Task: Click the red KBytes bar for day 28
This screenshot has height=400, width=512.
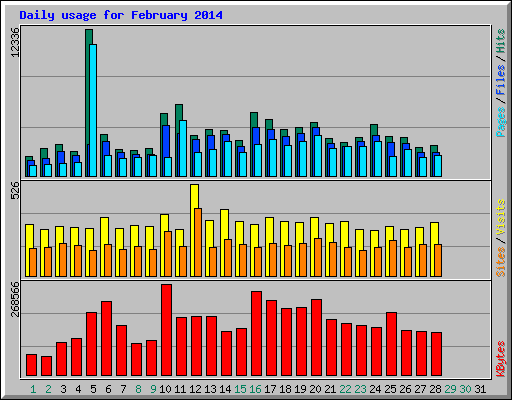Action: 436,354
